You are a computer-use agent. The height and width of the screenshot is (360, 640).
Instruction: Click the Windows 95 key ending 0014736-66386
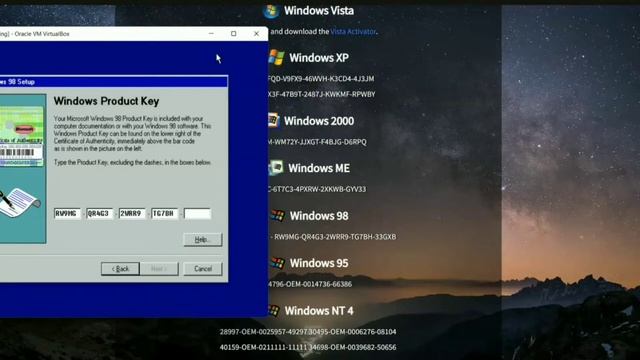point(310,284)
